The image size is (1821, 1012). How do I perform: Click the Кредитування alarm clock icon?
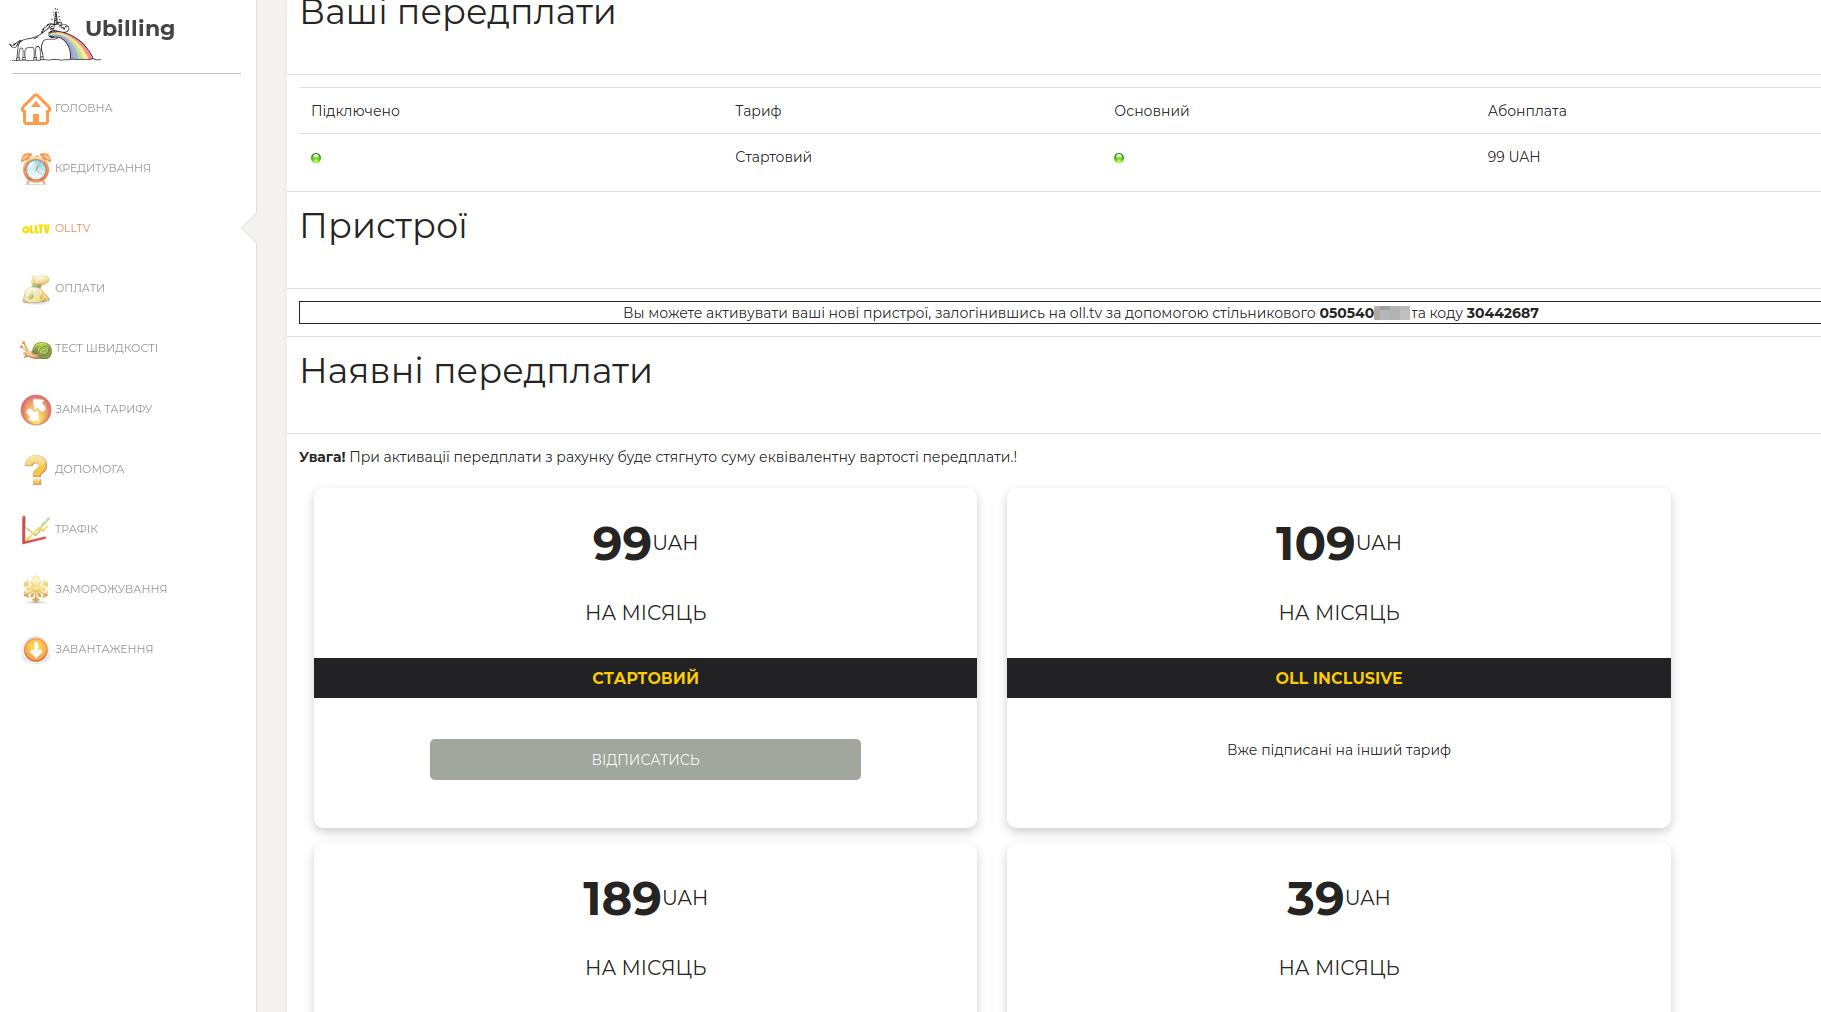[36, 169]
